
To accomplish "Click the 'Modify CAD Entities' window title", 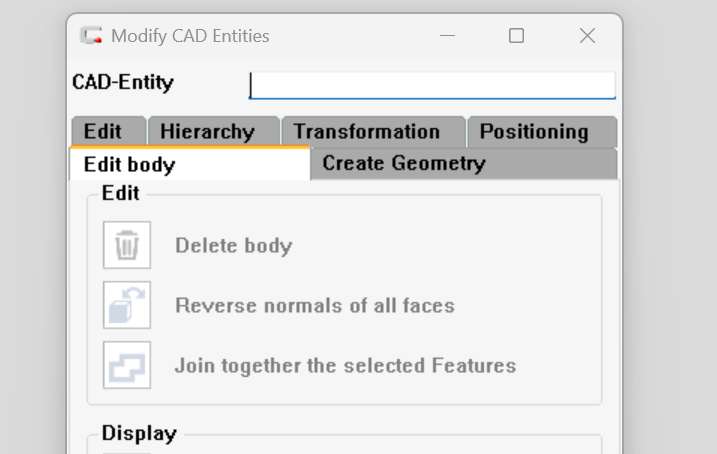I will (190, 36).
